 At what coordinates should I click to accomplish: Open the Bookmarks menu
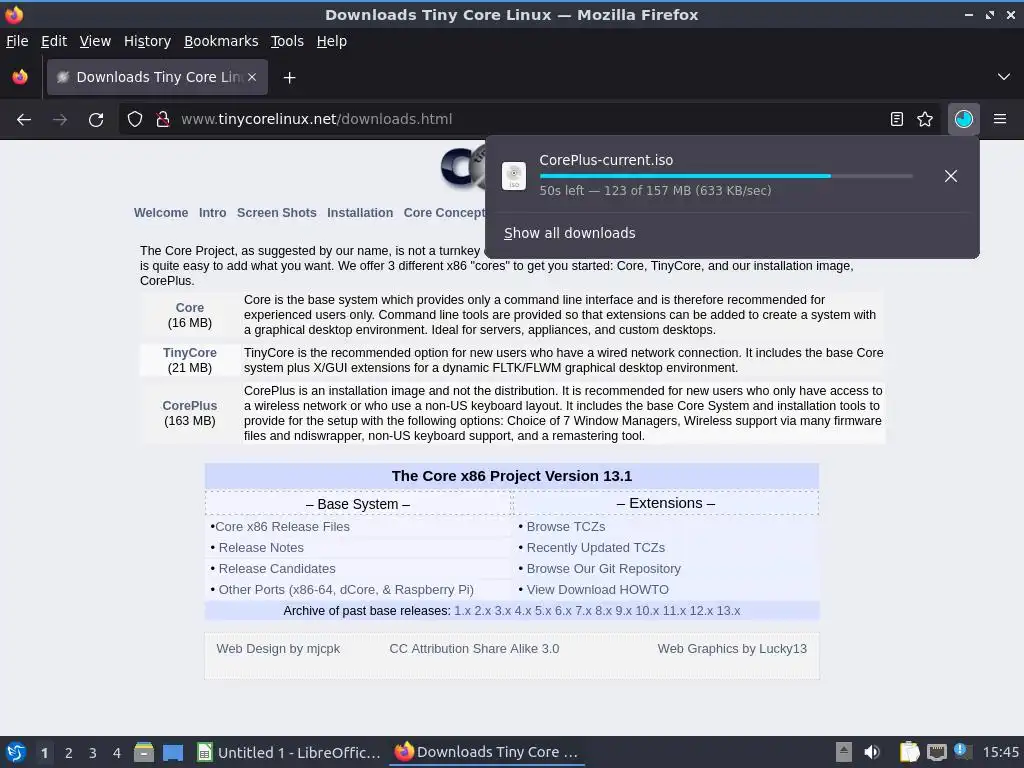[221, 41]
